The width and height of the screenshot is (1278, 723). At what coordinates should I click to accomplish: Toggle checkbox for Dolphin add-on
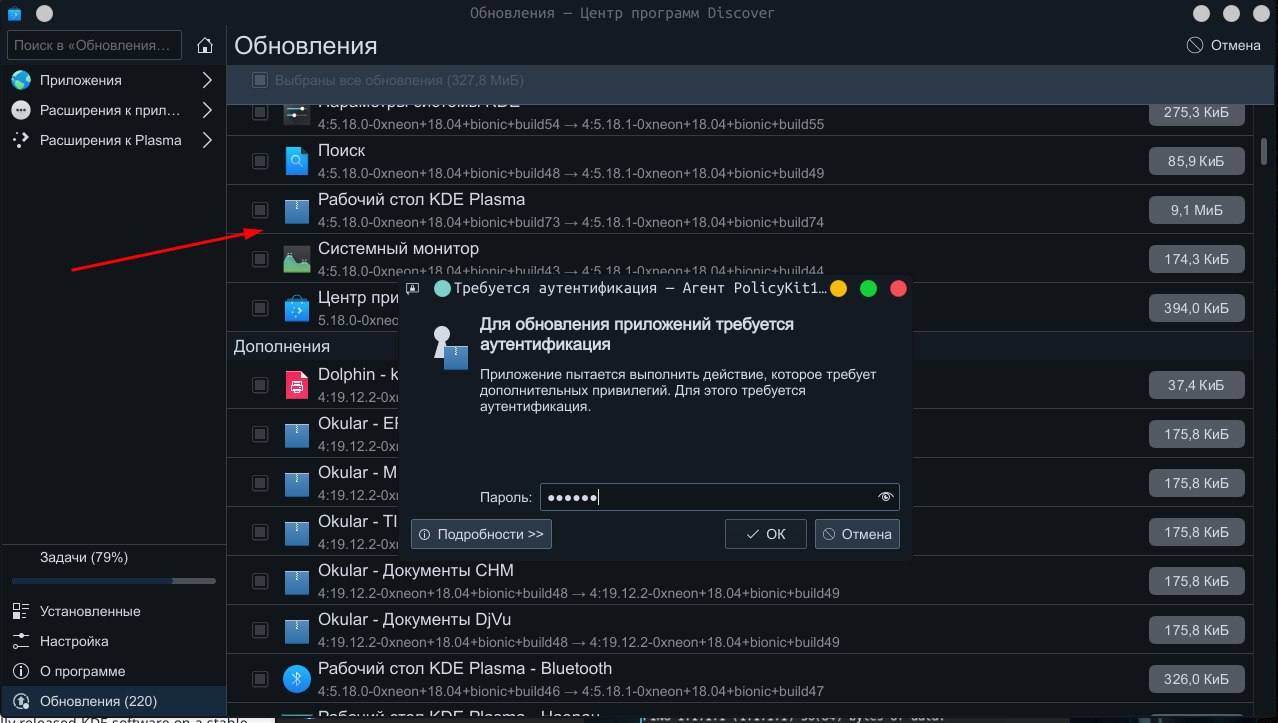[260, 385]
